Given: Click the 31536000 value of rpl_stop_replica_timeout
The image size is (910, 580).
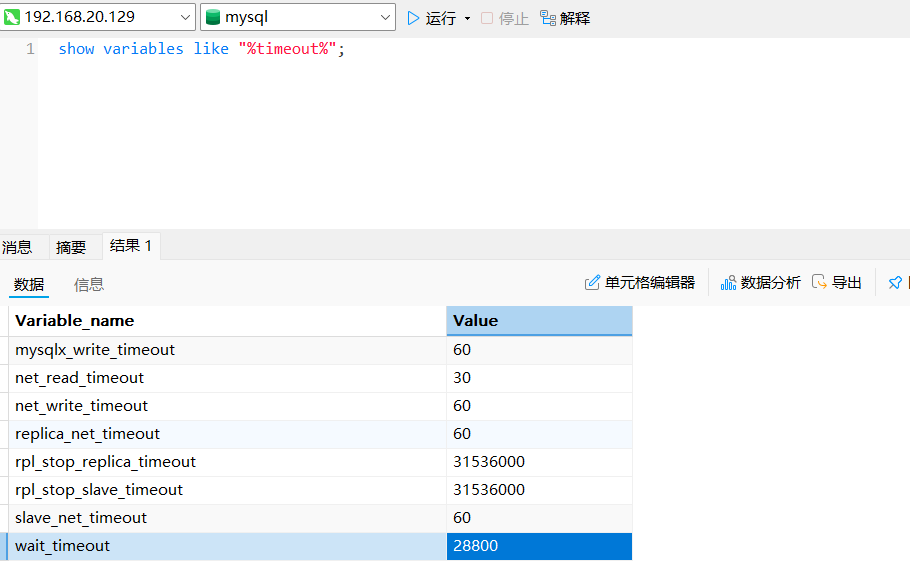Looking at the screenshot, I should pos(539,462).
